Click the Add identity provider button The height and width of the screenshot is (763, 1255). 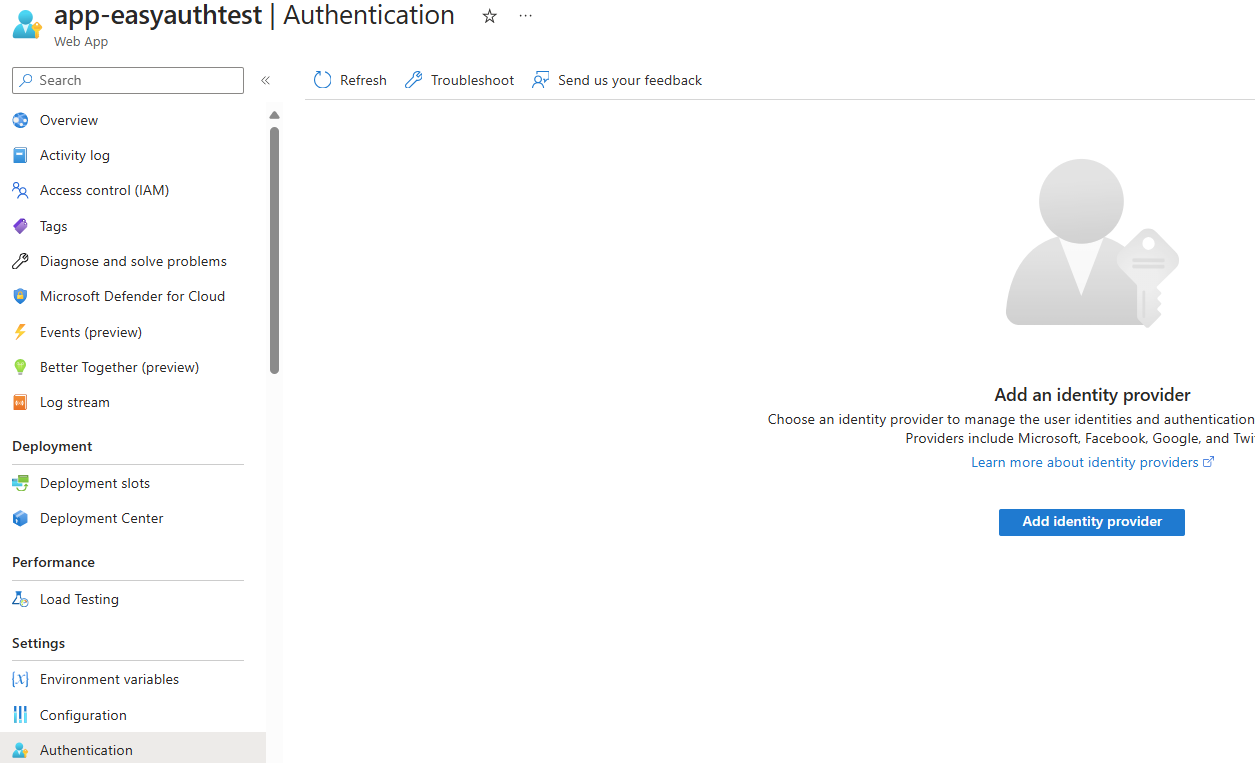tap(1091, 522)
